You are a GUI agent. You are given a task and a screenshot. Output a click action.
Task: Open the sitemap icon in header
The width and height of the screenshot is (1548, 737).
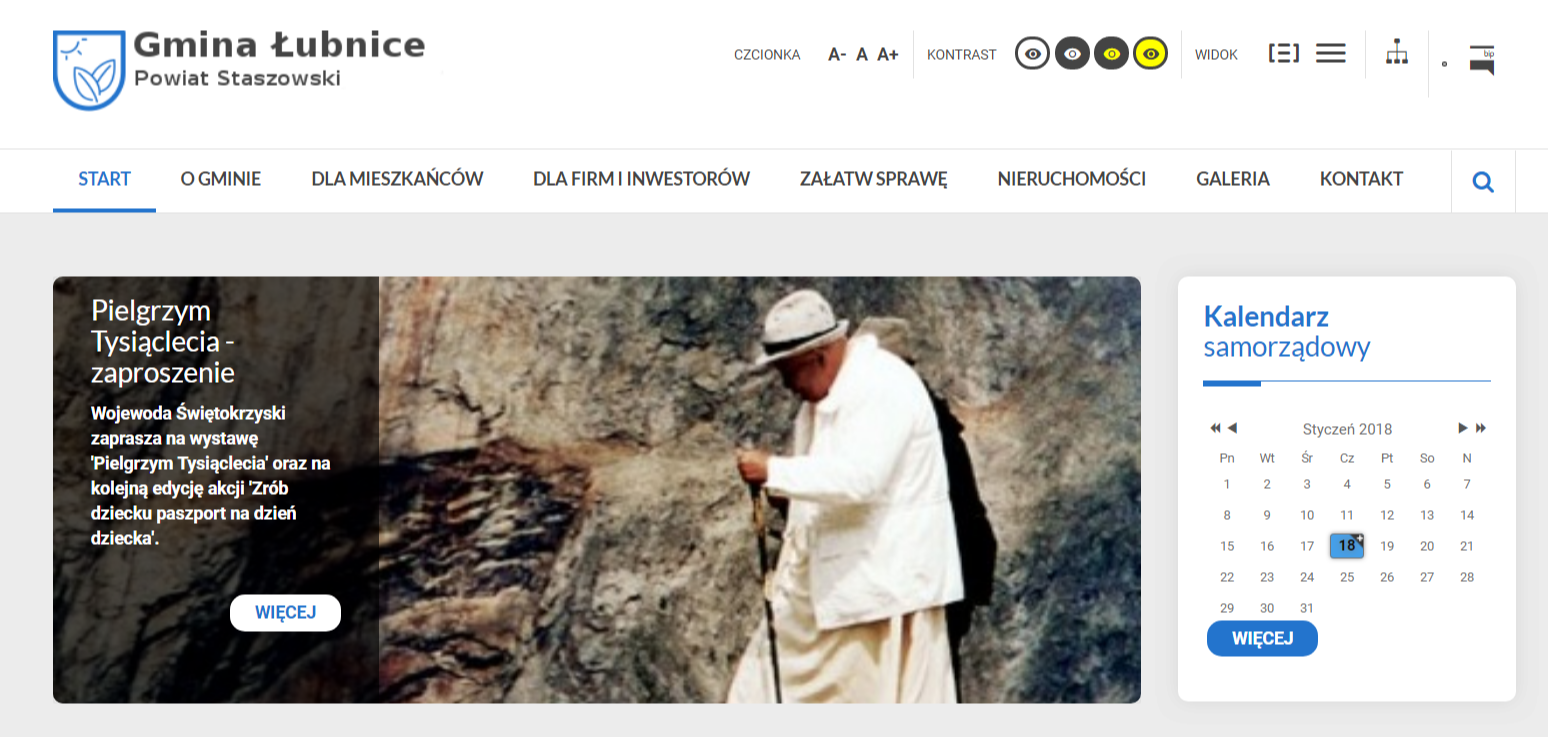[x=1397, y=53]
